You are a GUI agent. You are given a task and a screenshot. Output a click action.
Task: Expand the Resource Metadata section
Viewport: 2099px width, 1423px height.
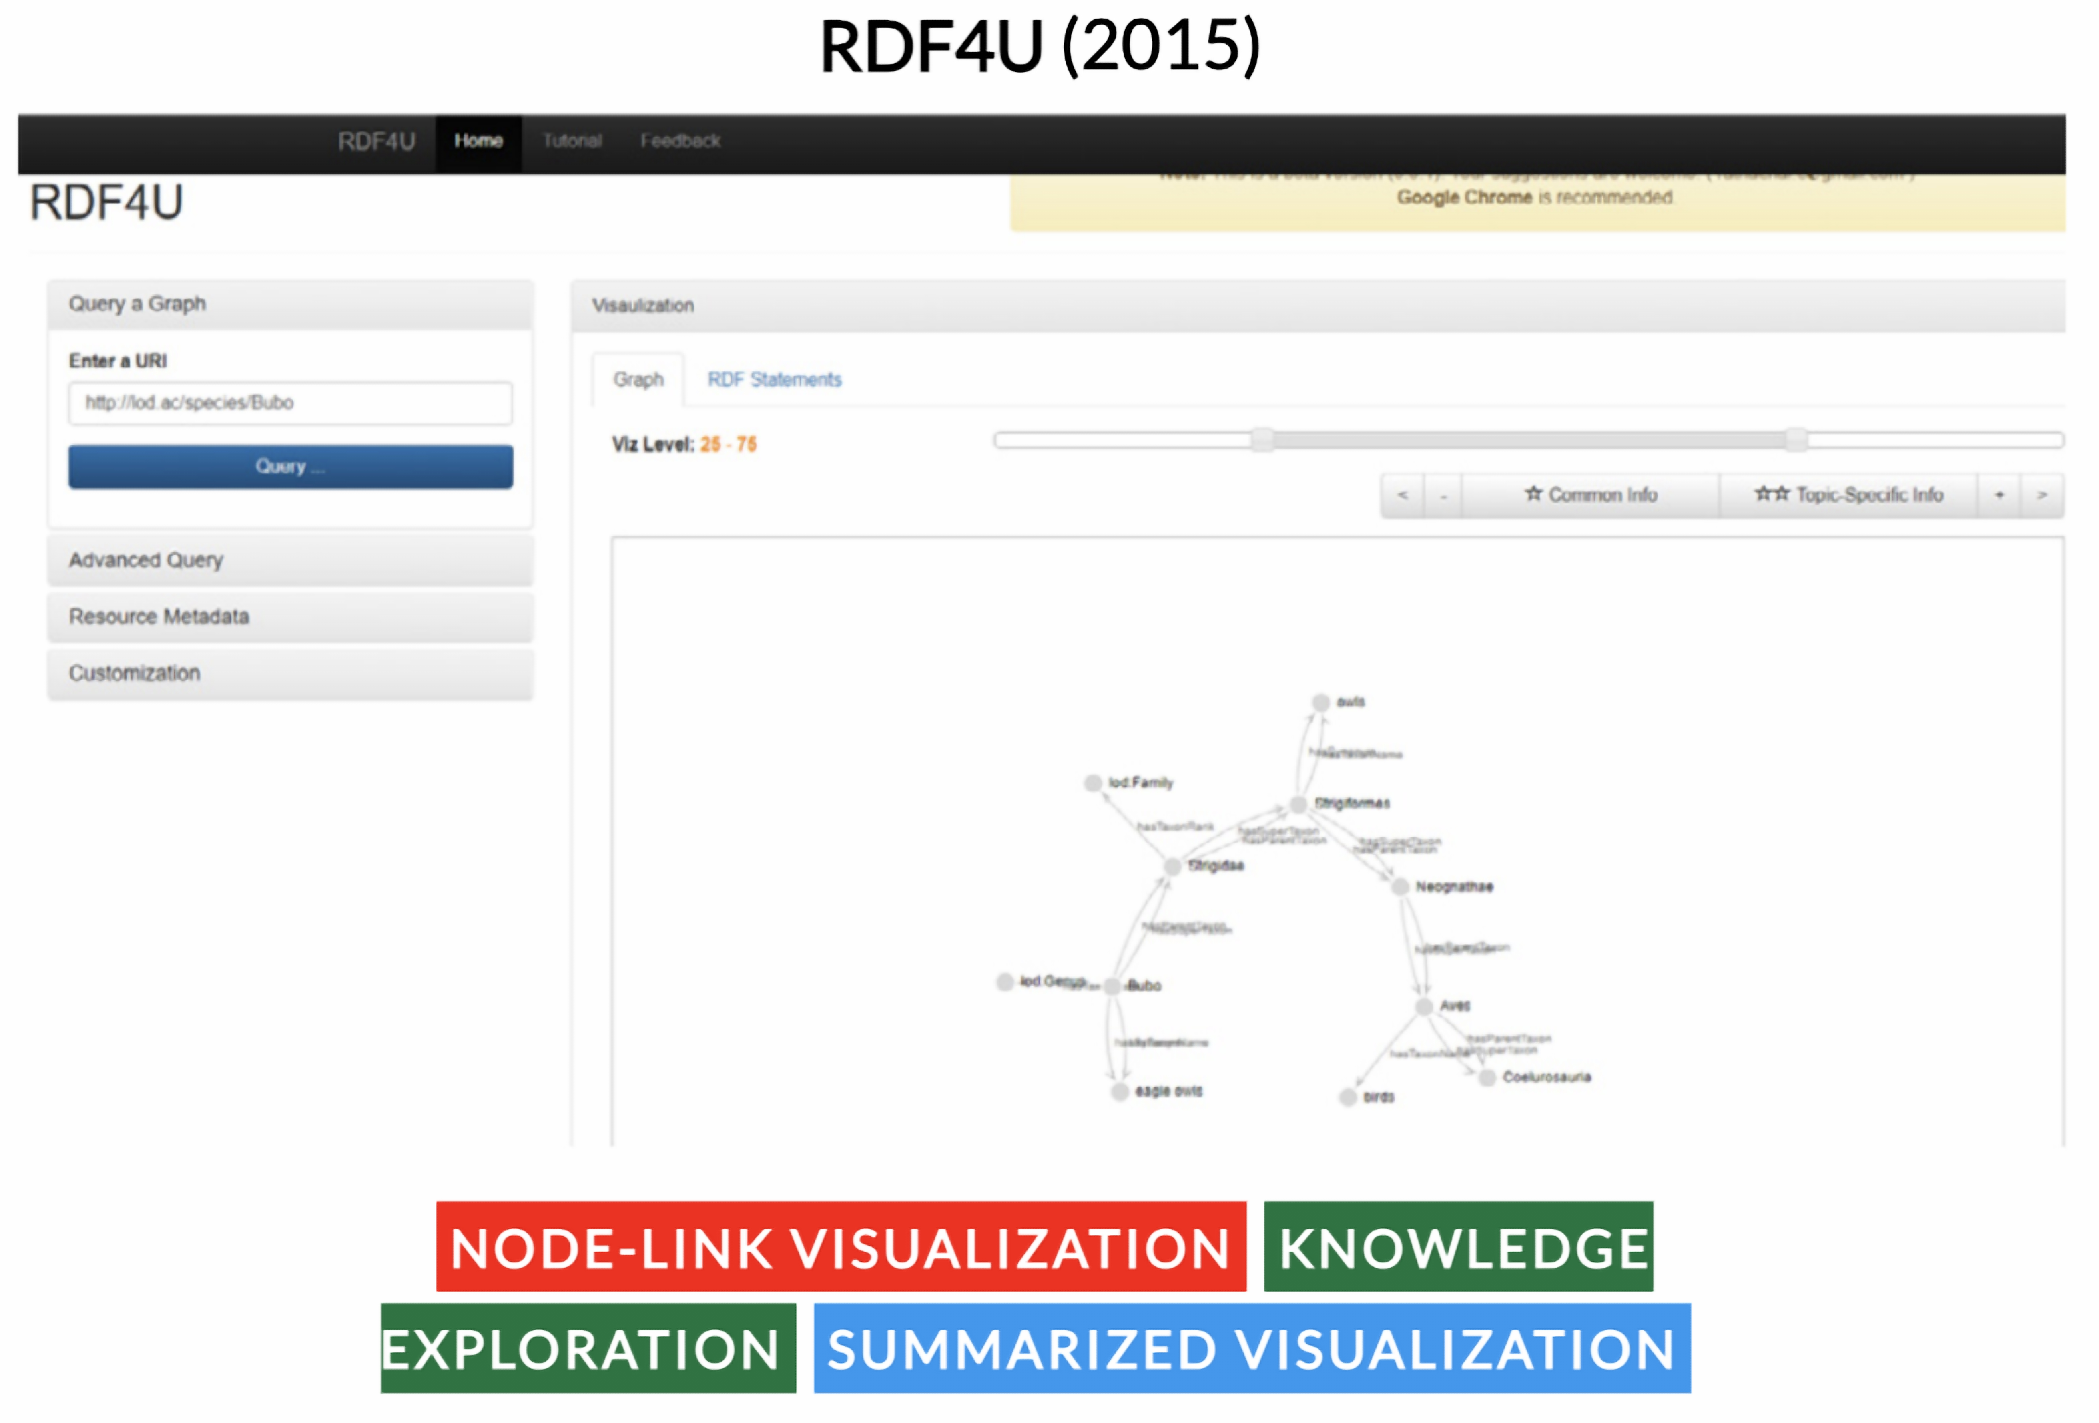[x=290, y=617]
